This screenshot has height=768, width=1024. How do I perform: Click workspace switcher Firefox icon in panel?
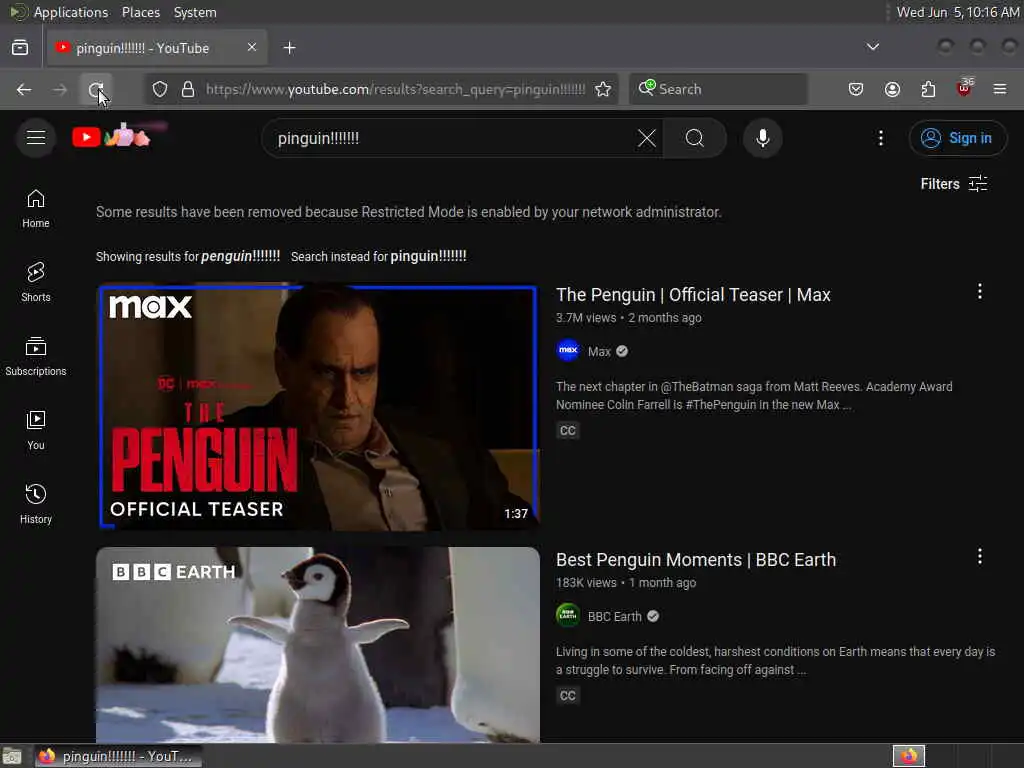(909, 756)
